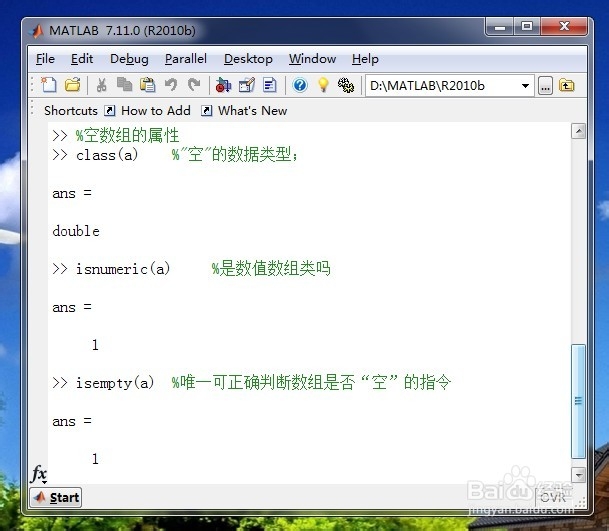Viewport: 609px width, 531px height.
Task: Click the How to Add link
Action: (x=156, y=111)
